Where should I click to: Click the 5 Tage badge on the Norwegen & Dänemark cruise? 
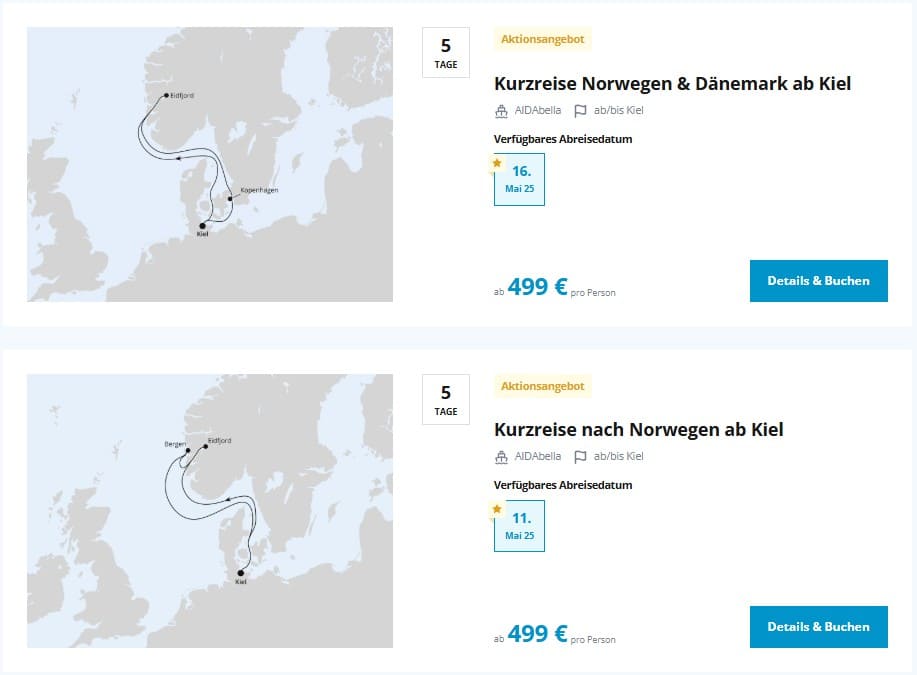point(446,53)
